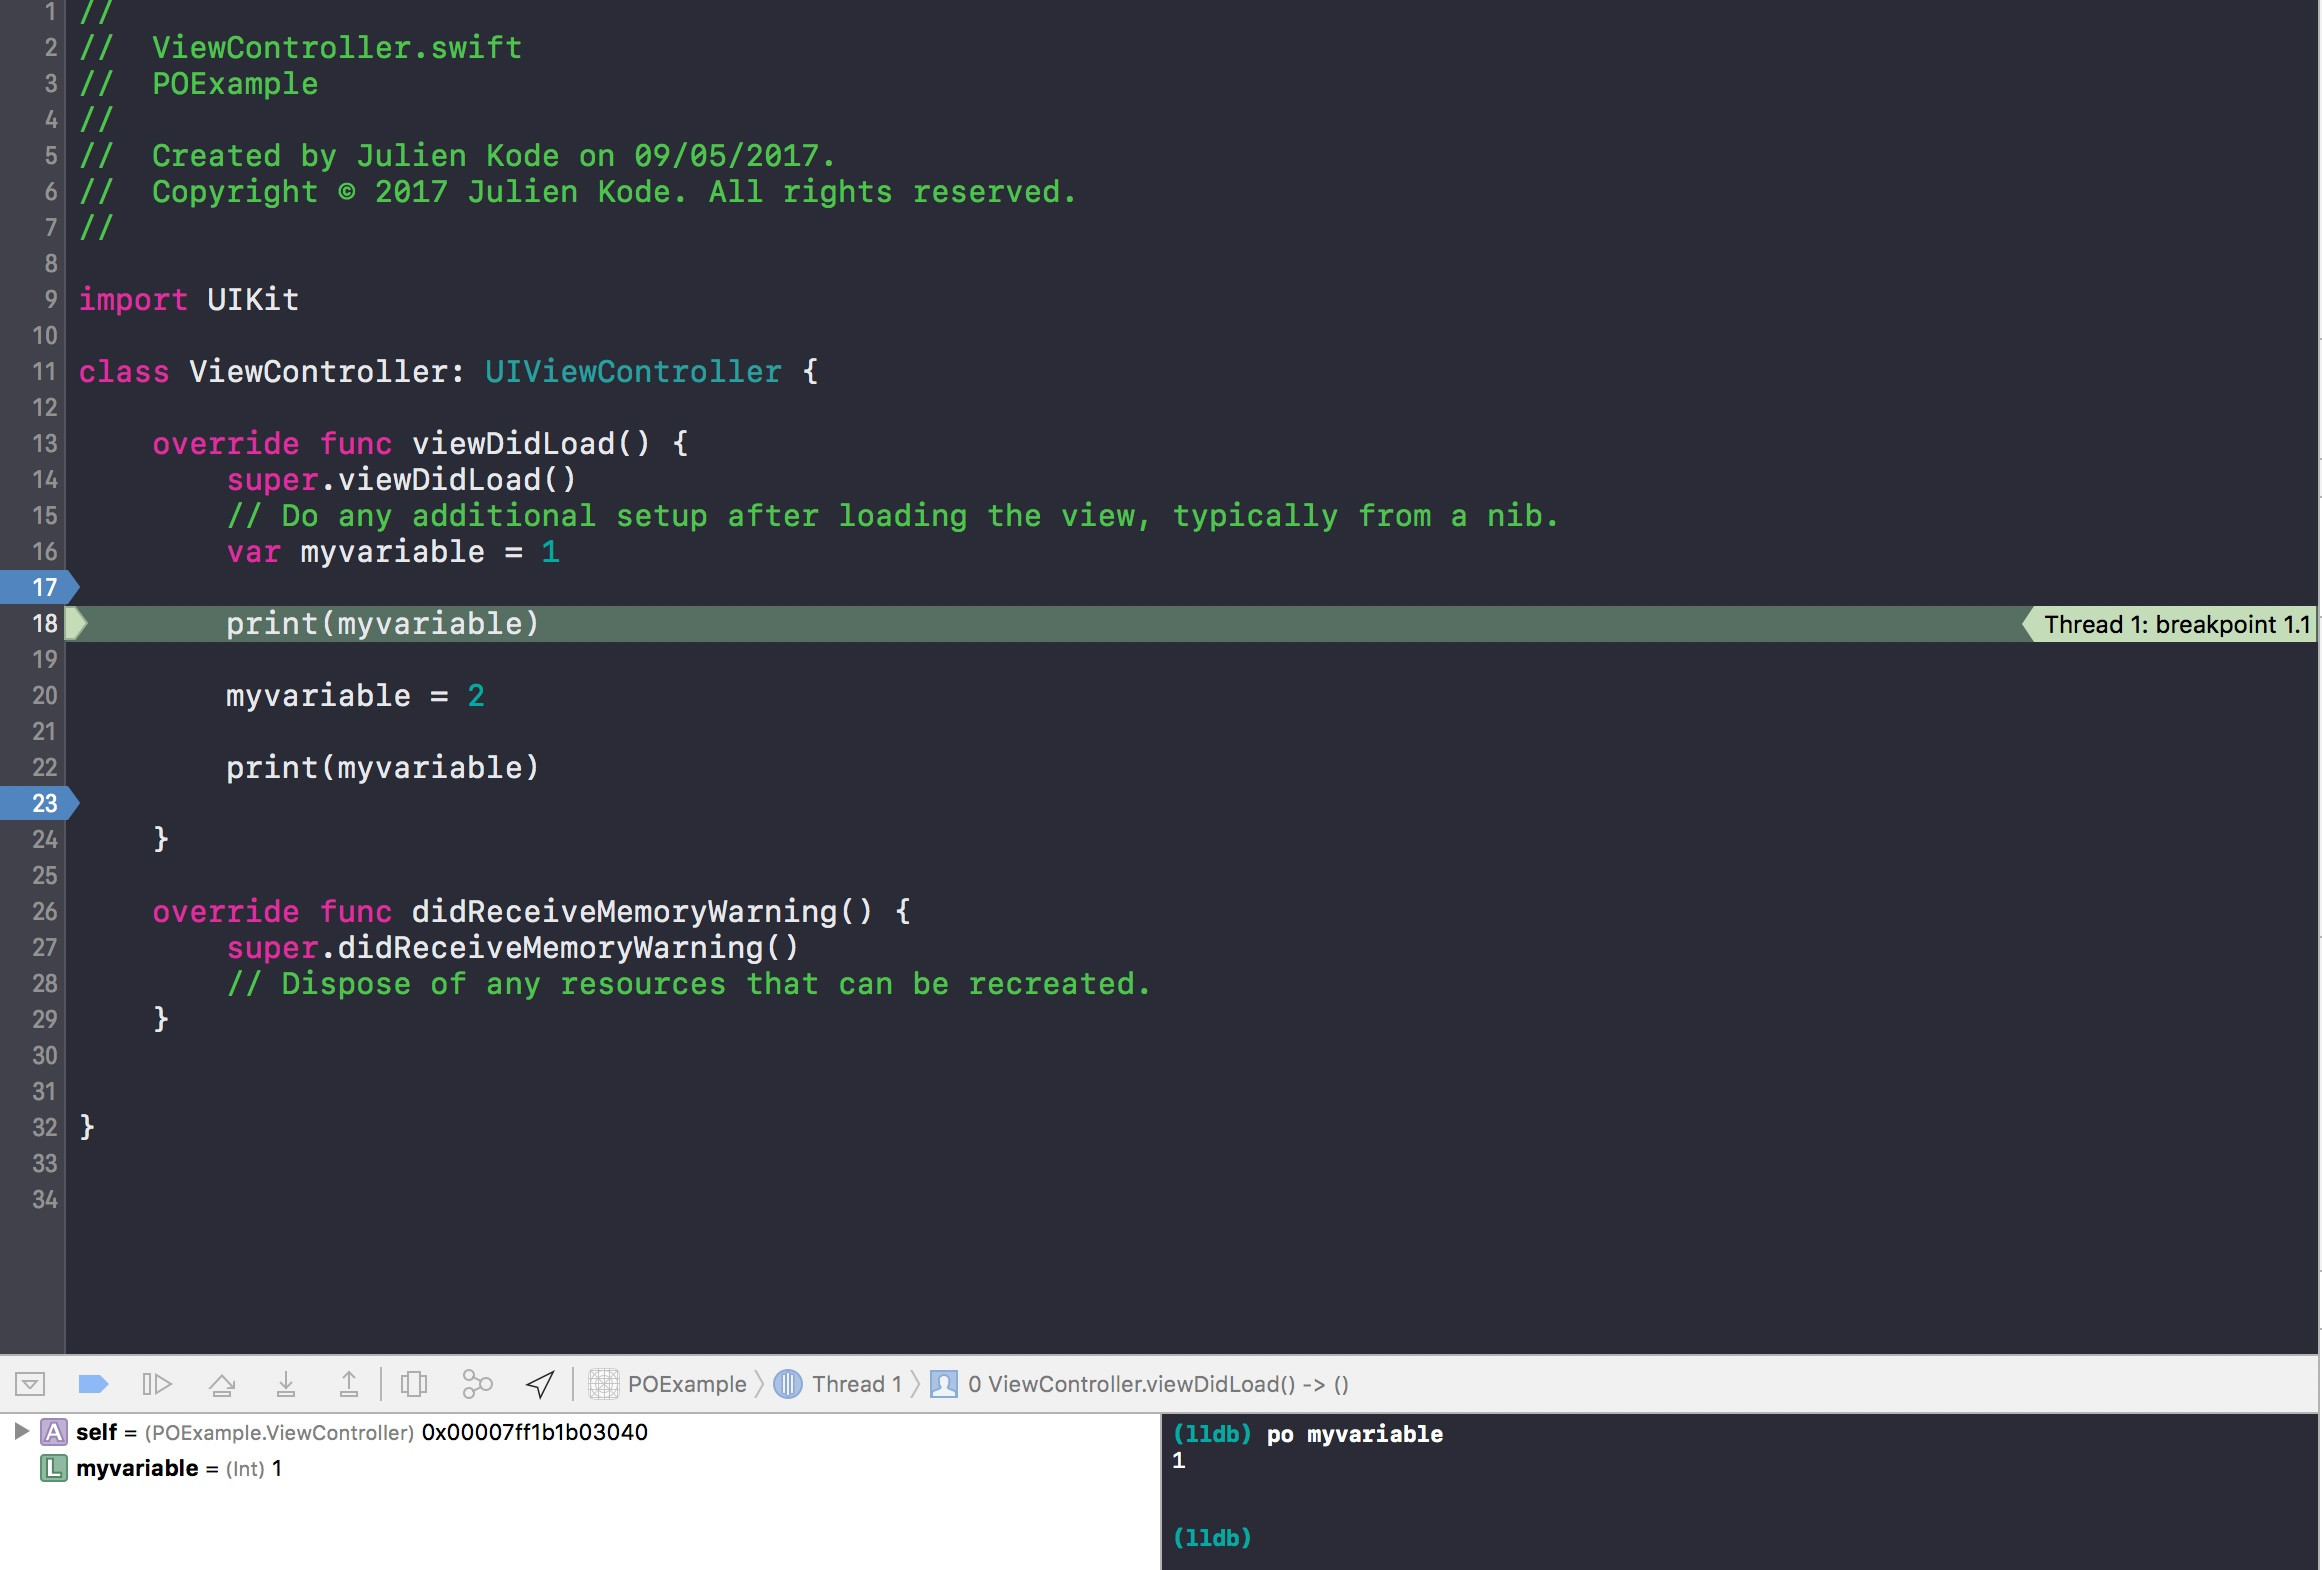The image size is (2322, 1570).
Task: Click the console output value 1
Action: [1179, 1461]
